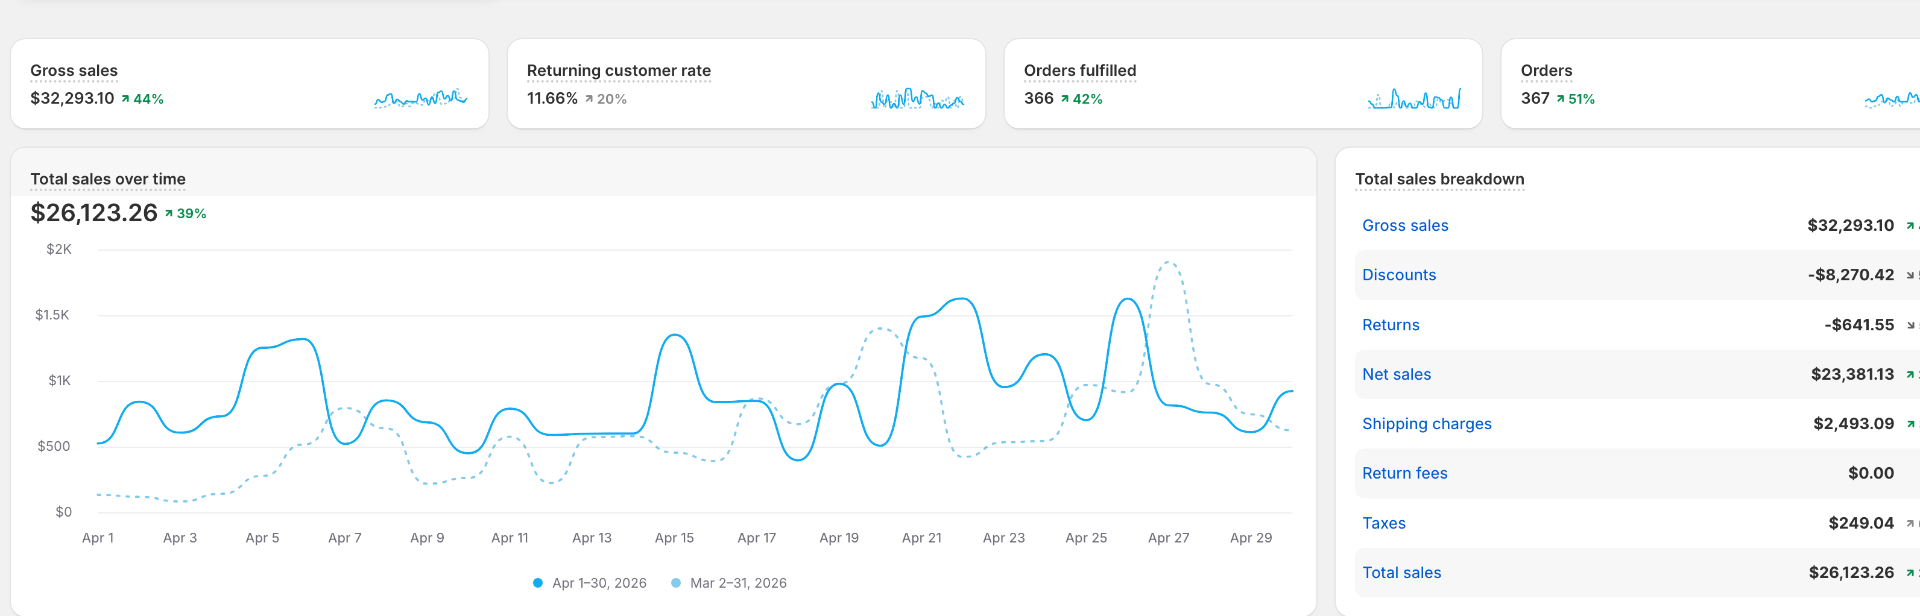Click the $26,123.26 chart total
Screen dimensions: 1920x616
94,213
